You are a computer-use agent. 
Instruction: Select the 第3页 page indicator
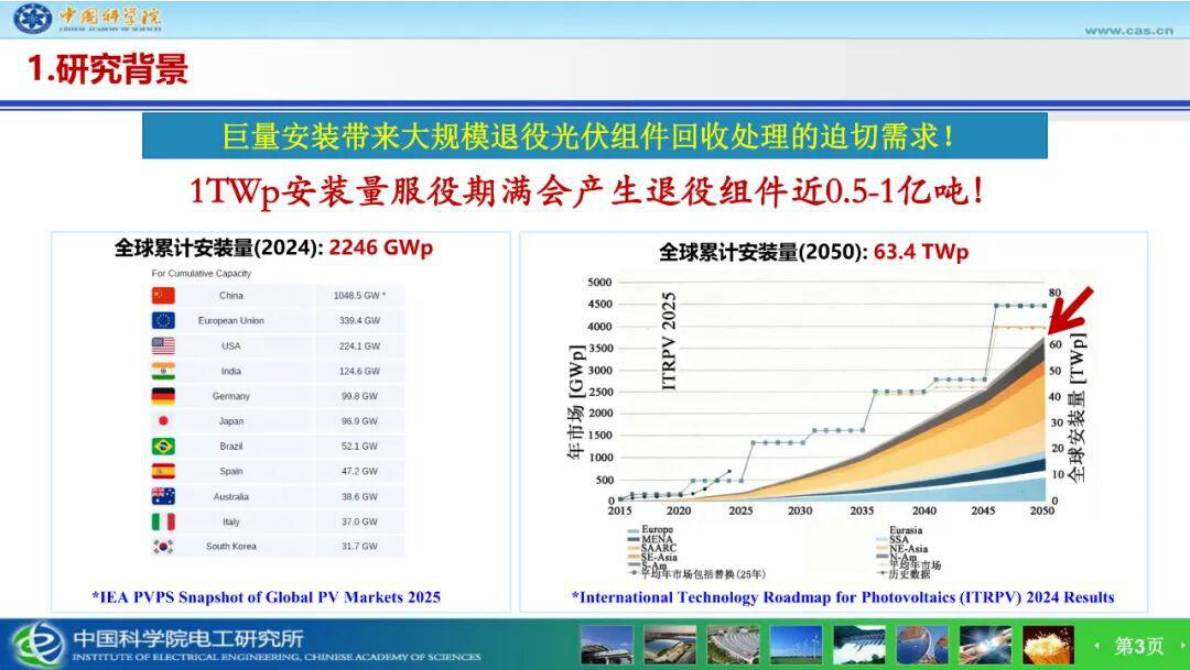pyautogui.click(x=1139, y=645)
